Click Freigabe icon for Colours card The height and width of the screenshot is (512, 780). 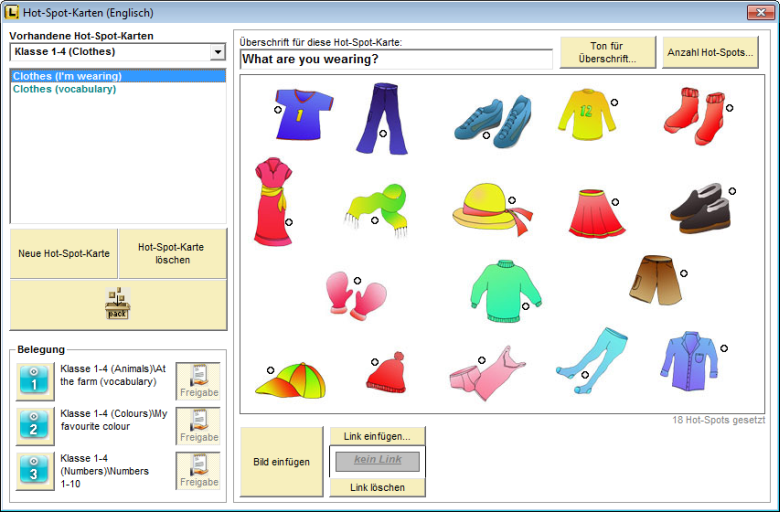[198, 426]
